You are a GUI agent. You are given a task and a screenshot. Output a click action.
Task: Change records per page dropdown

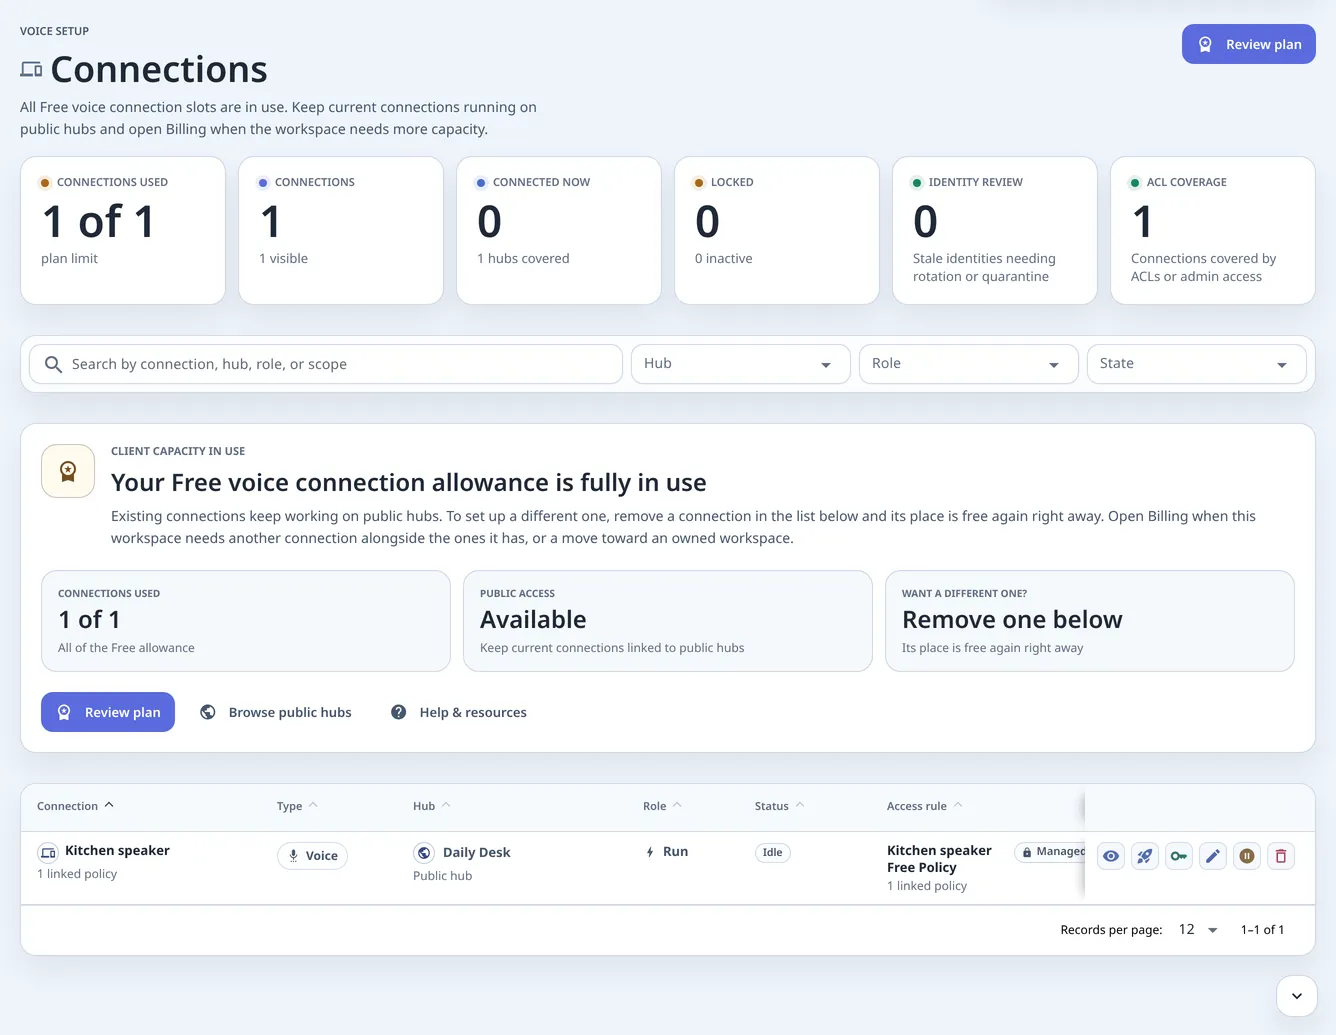coord(1198,930)
